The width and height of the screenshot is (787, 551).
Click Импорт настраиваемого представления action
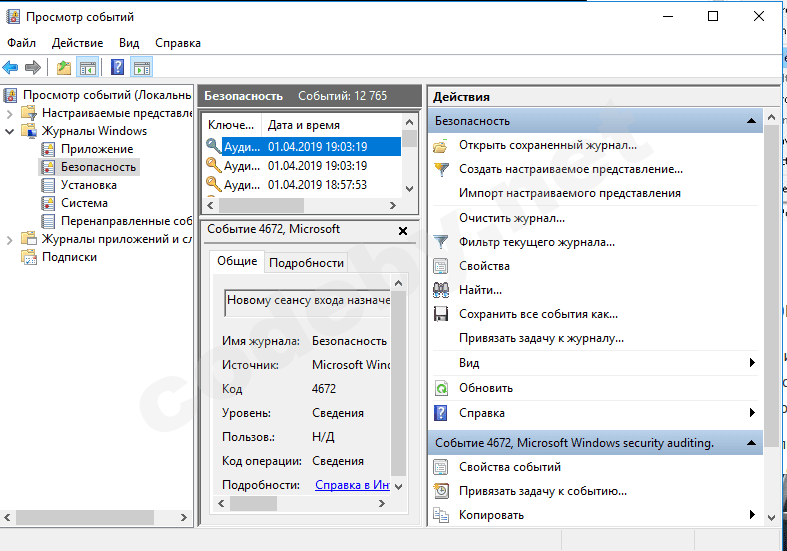[x=570, y=194]
